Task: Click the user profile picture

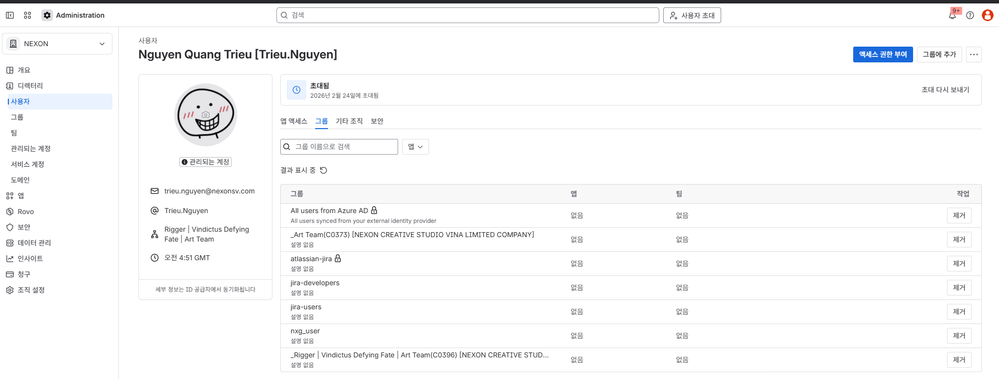Action: click(205, 115)
